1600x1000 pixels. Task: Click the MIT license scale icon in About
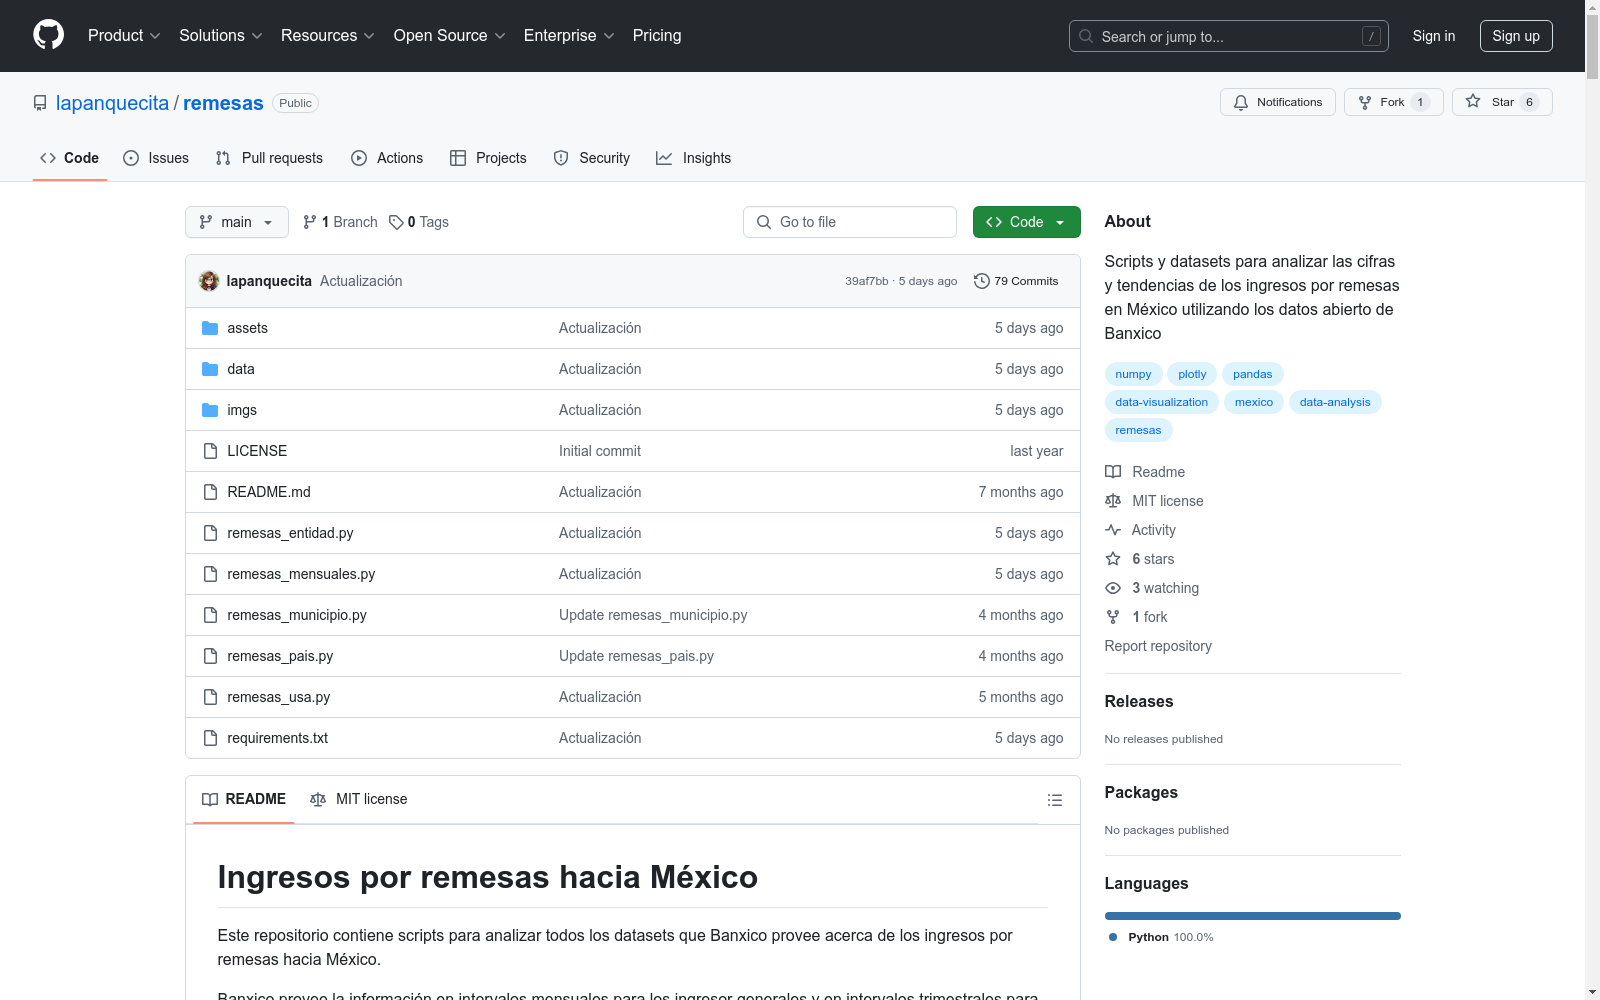pyautogui.click(x=1113, y=501)
